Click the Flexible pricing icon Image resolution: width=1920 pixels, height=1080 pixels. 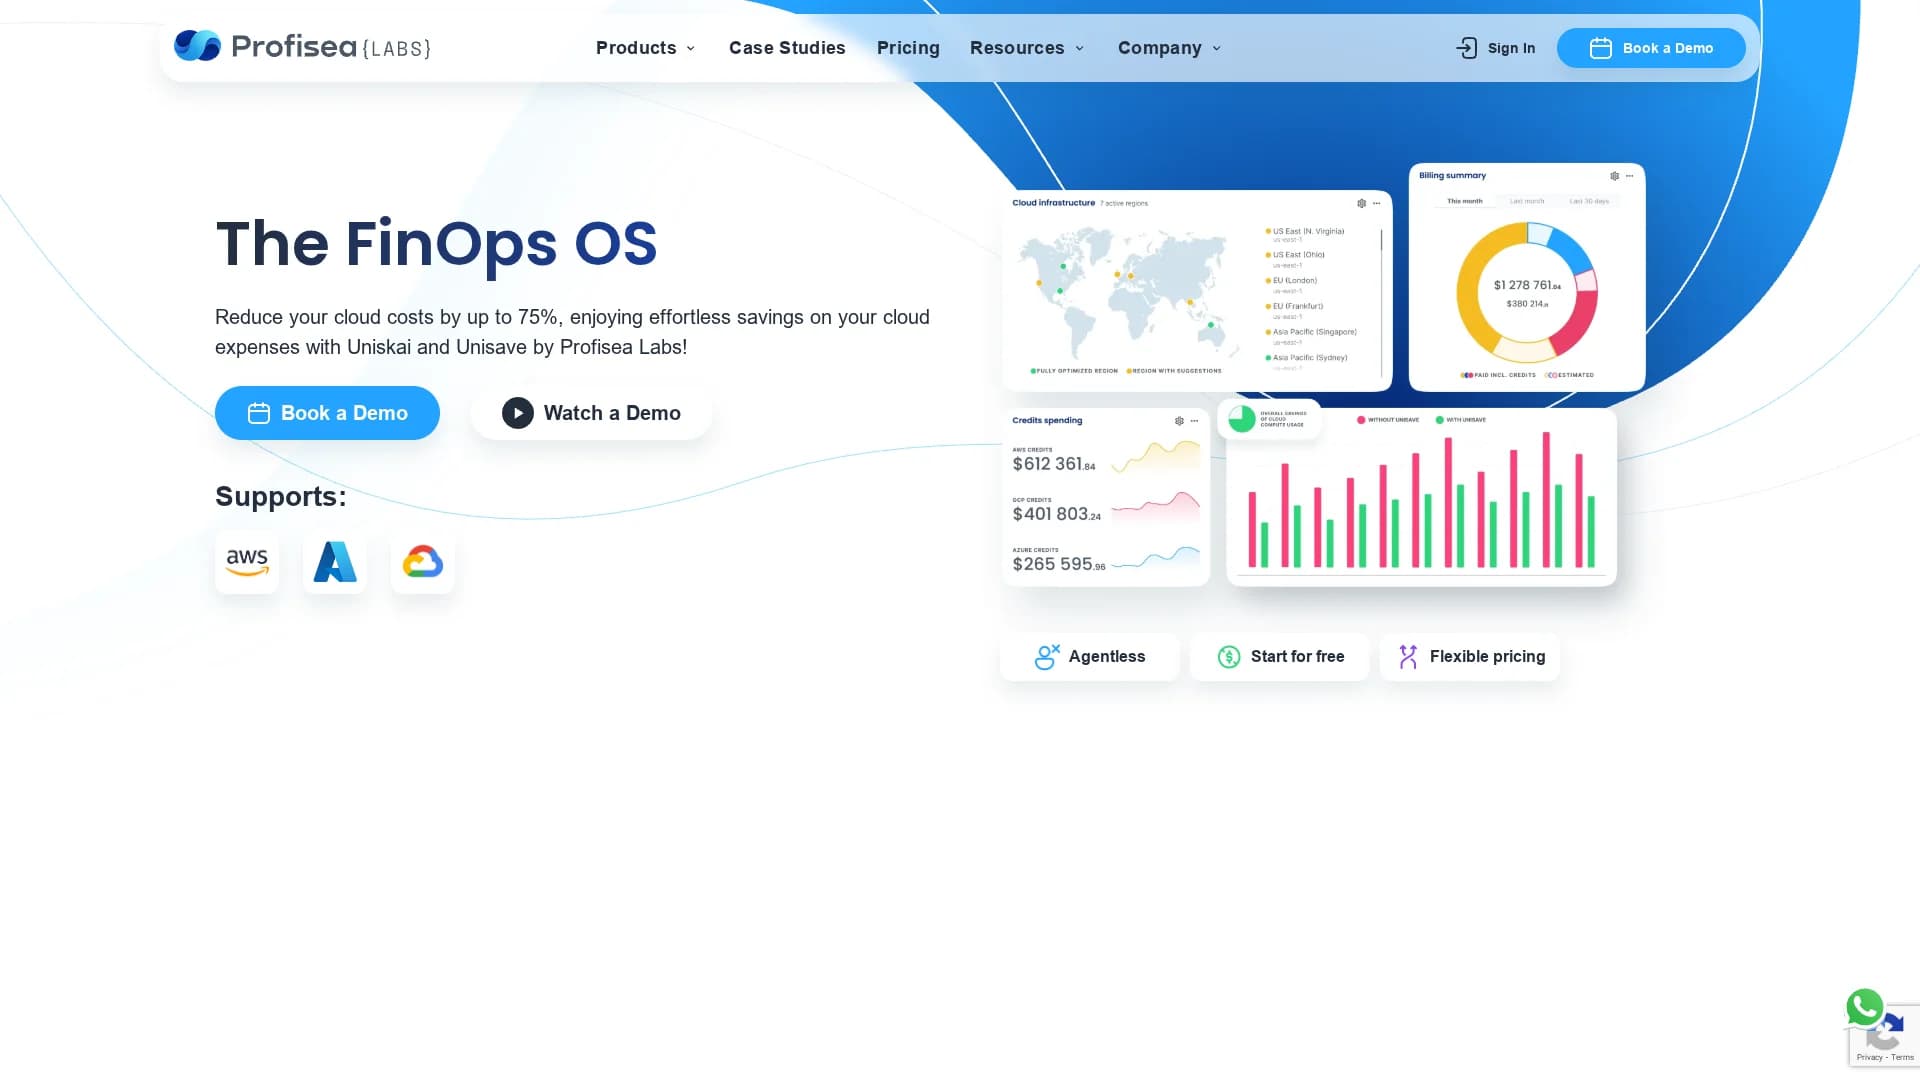click(x=1408, y=657)
